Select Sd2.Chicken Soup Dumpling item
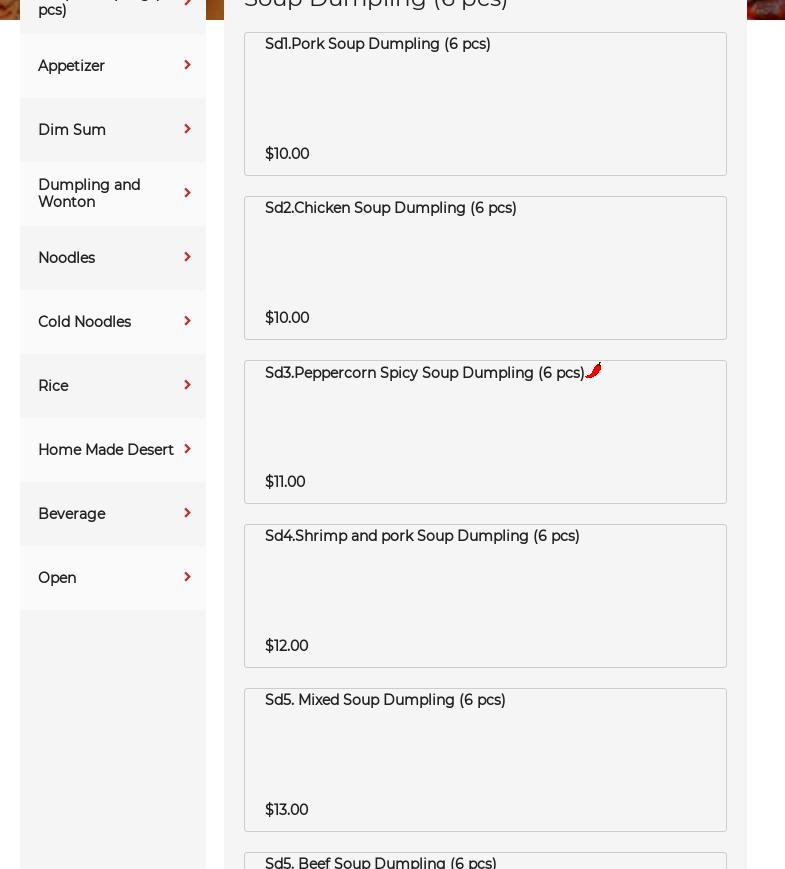This screenshot has width=785, height=869. (x=485, y=268)
